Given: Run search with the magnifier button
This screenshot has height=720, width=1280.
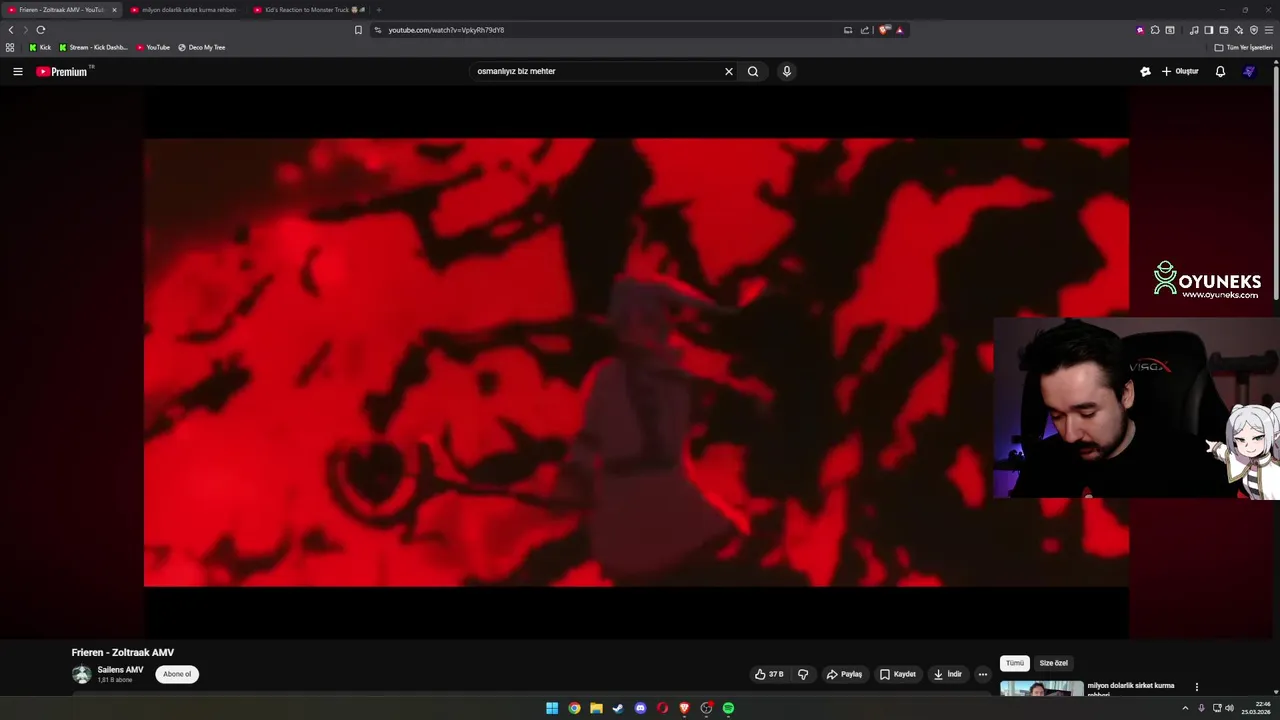Looking at the screenshot, I should click(753, 71).
